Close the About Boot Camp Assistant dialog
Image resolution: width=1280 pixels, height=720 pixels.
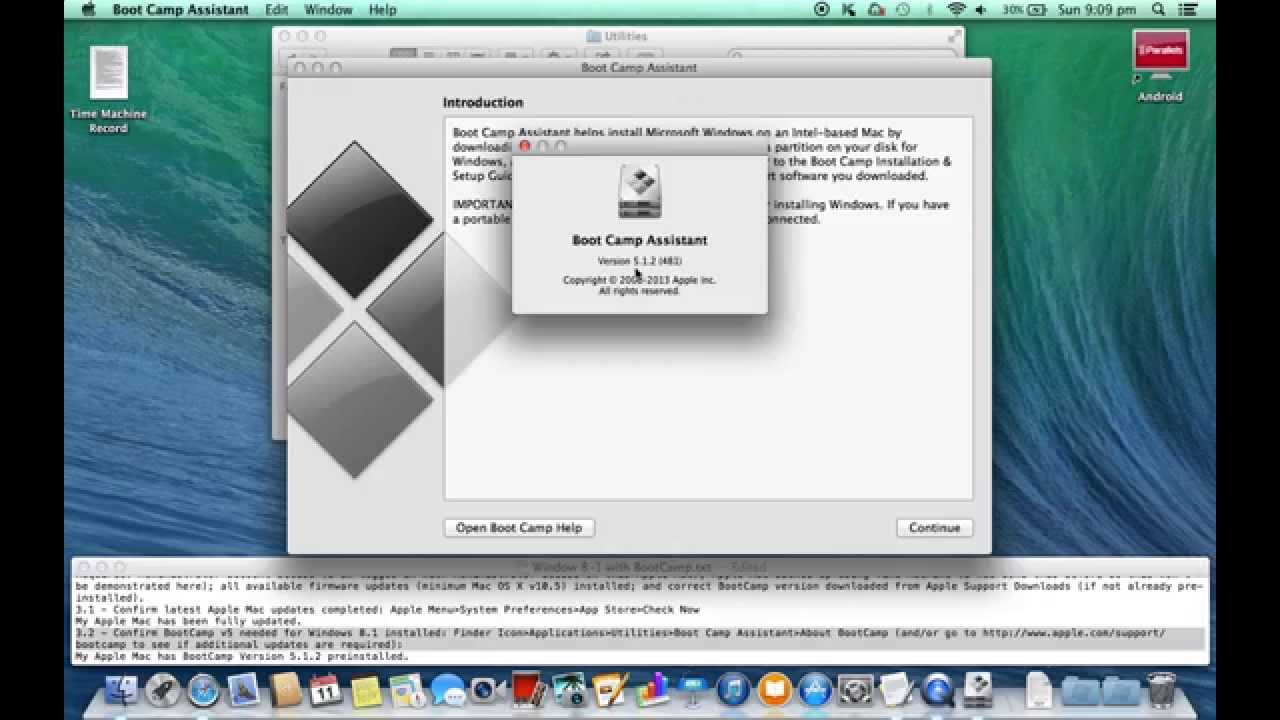coord(525,146)
